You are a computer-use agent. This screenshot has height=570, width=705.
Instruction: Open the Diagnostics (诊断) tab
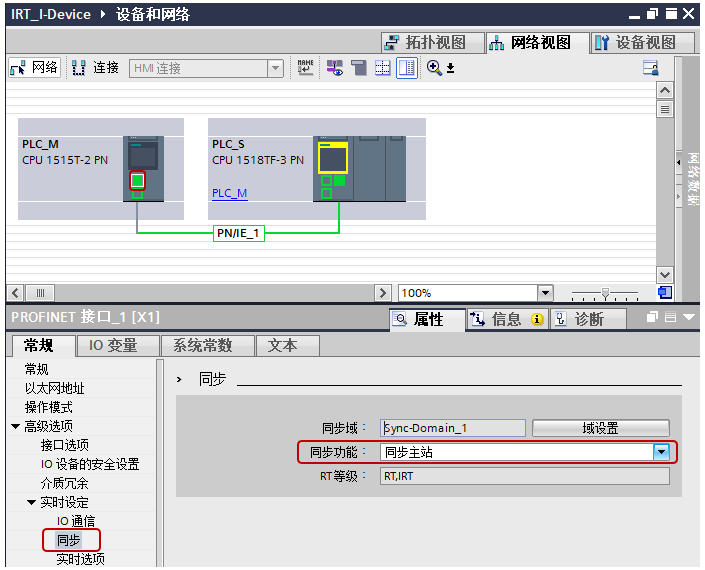tap(588, 319)
